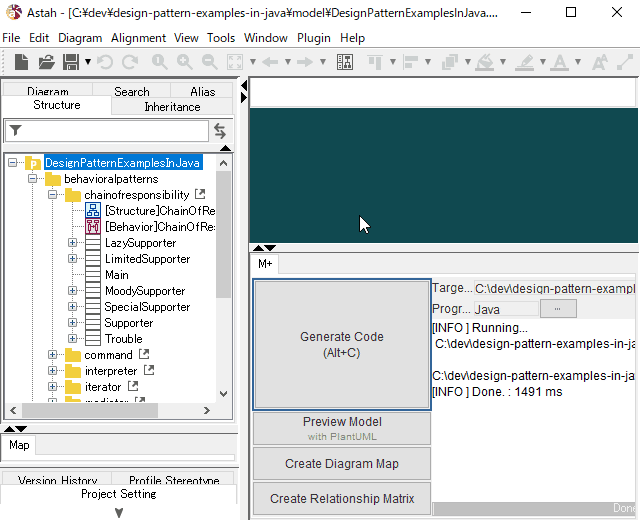Screen dimensions: 640x520
Task: Click the external link icon beside chainofresponsibility
Action: (200, 194)
